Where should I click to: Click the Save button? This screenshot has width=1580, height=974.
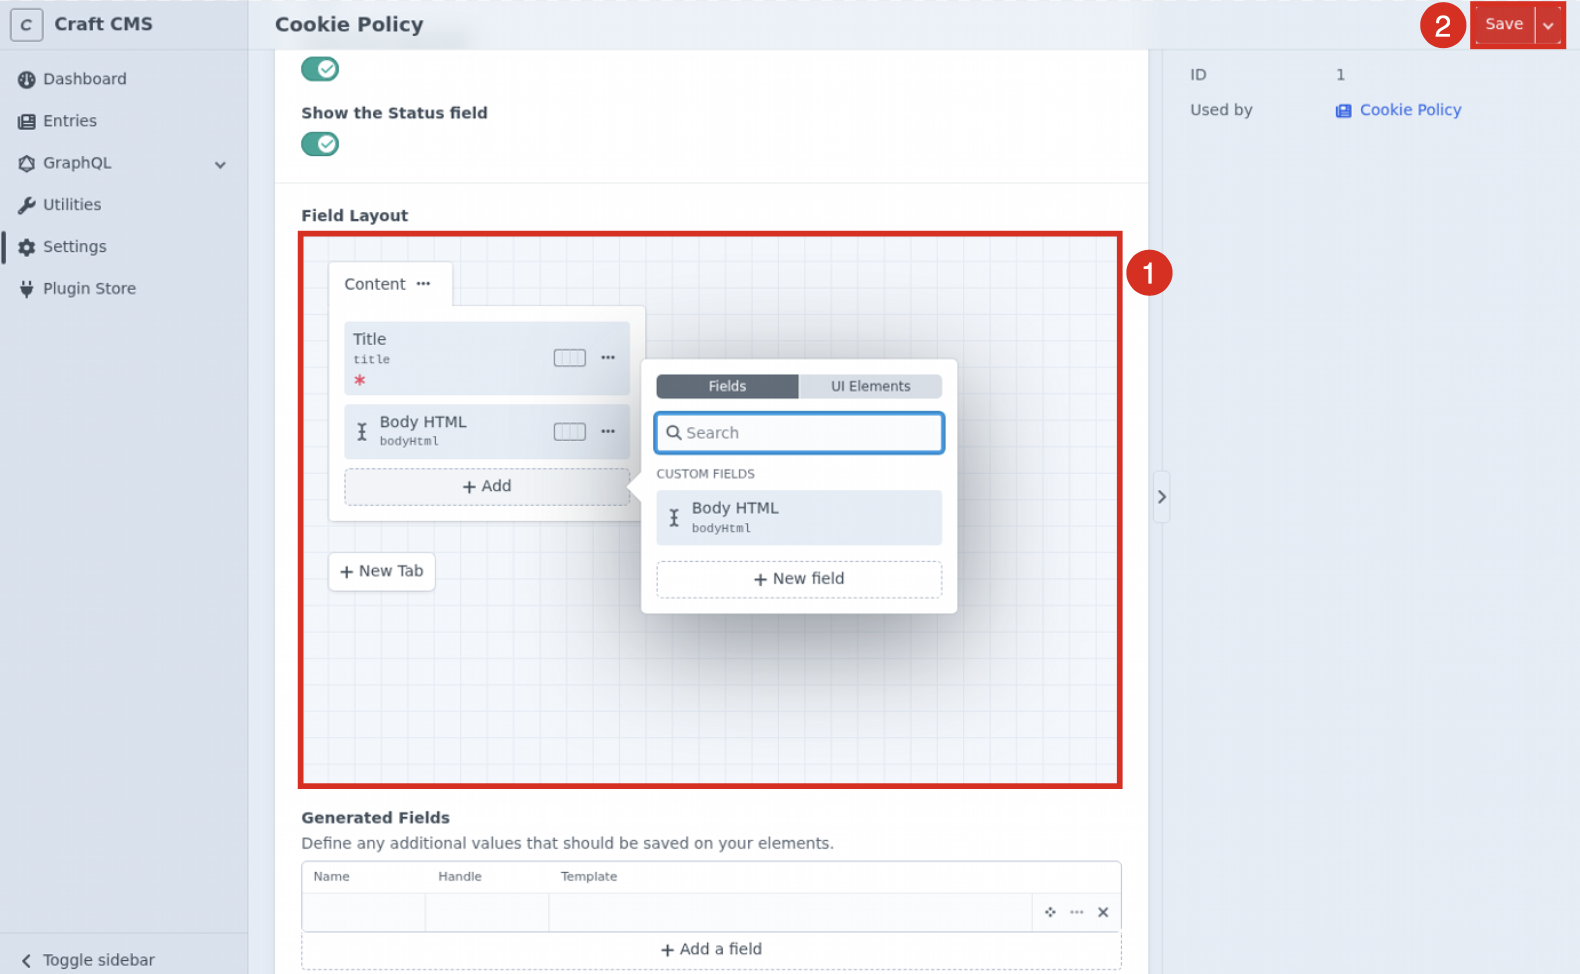(1503, 25)
